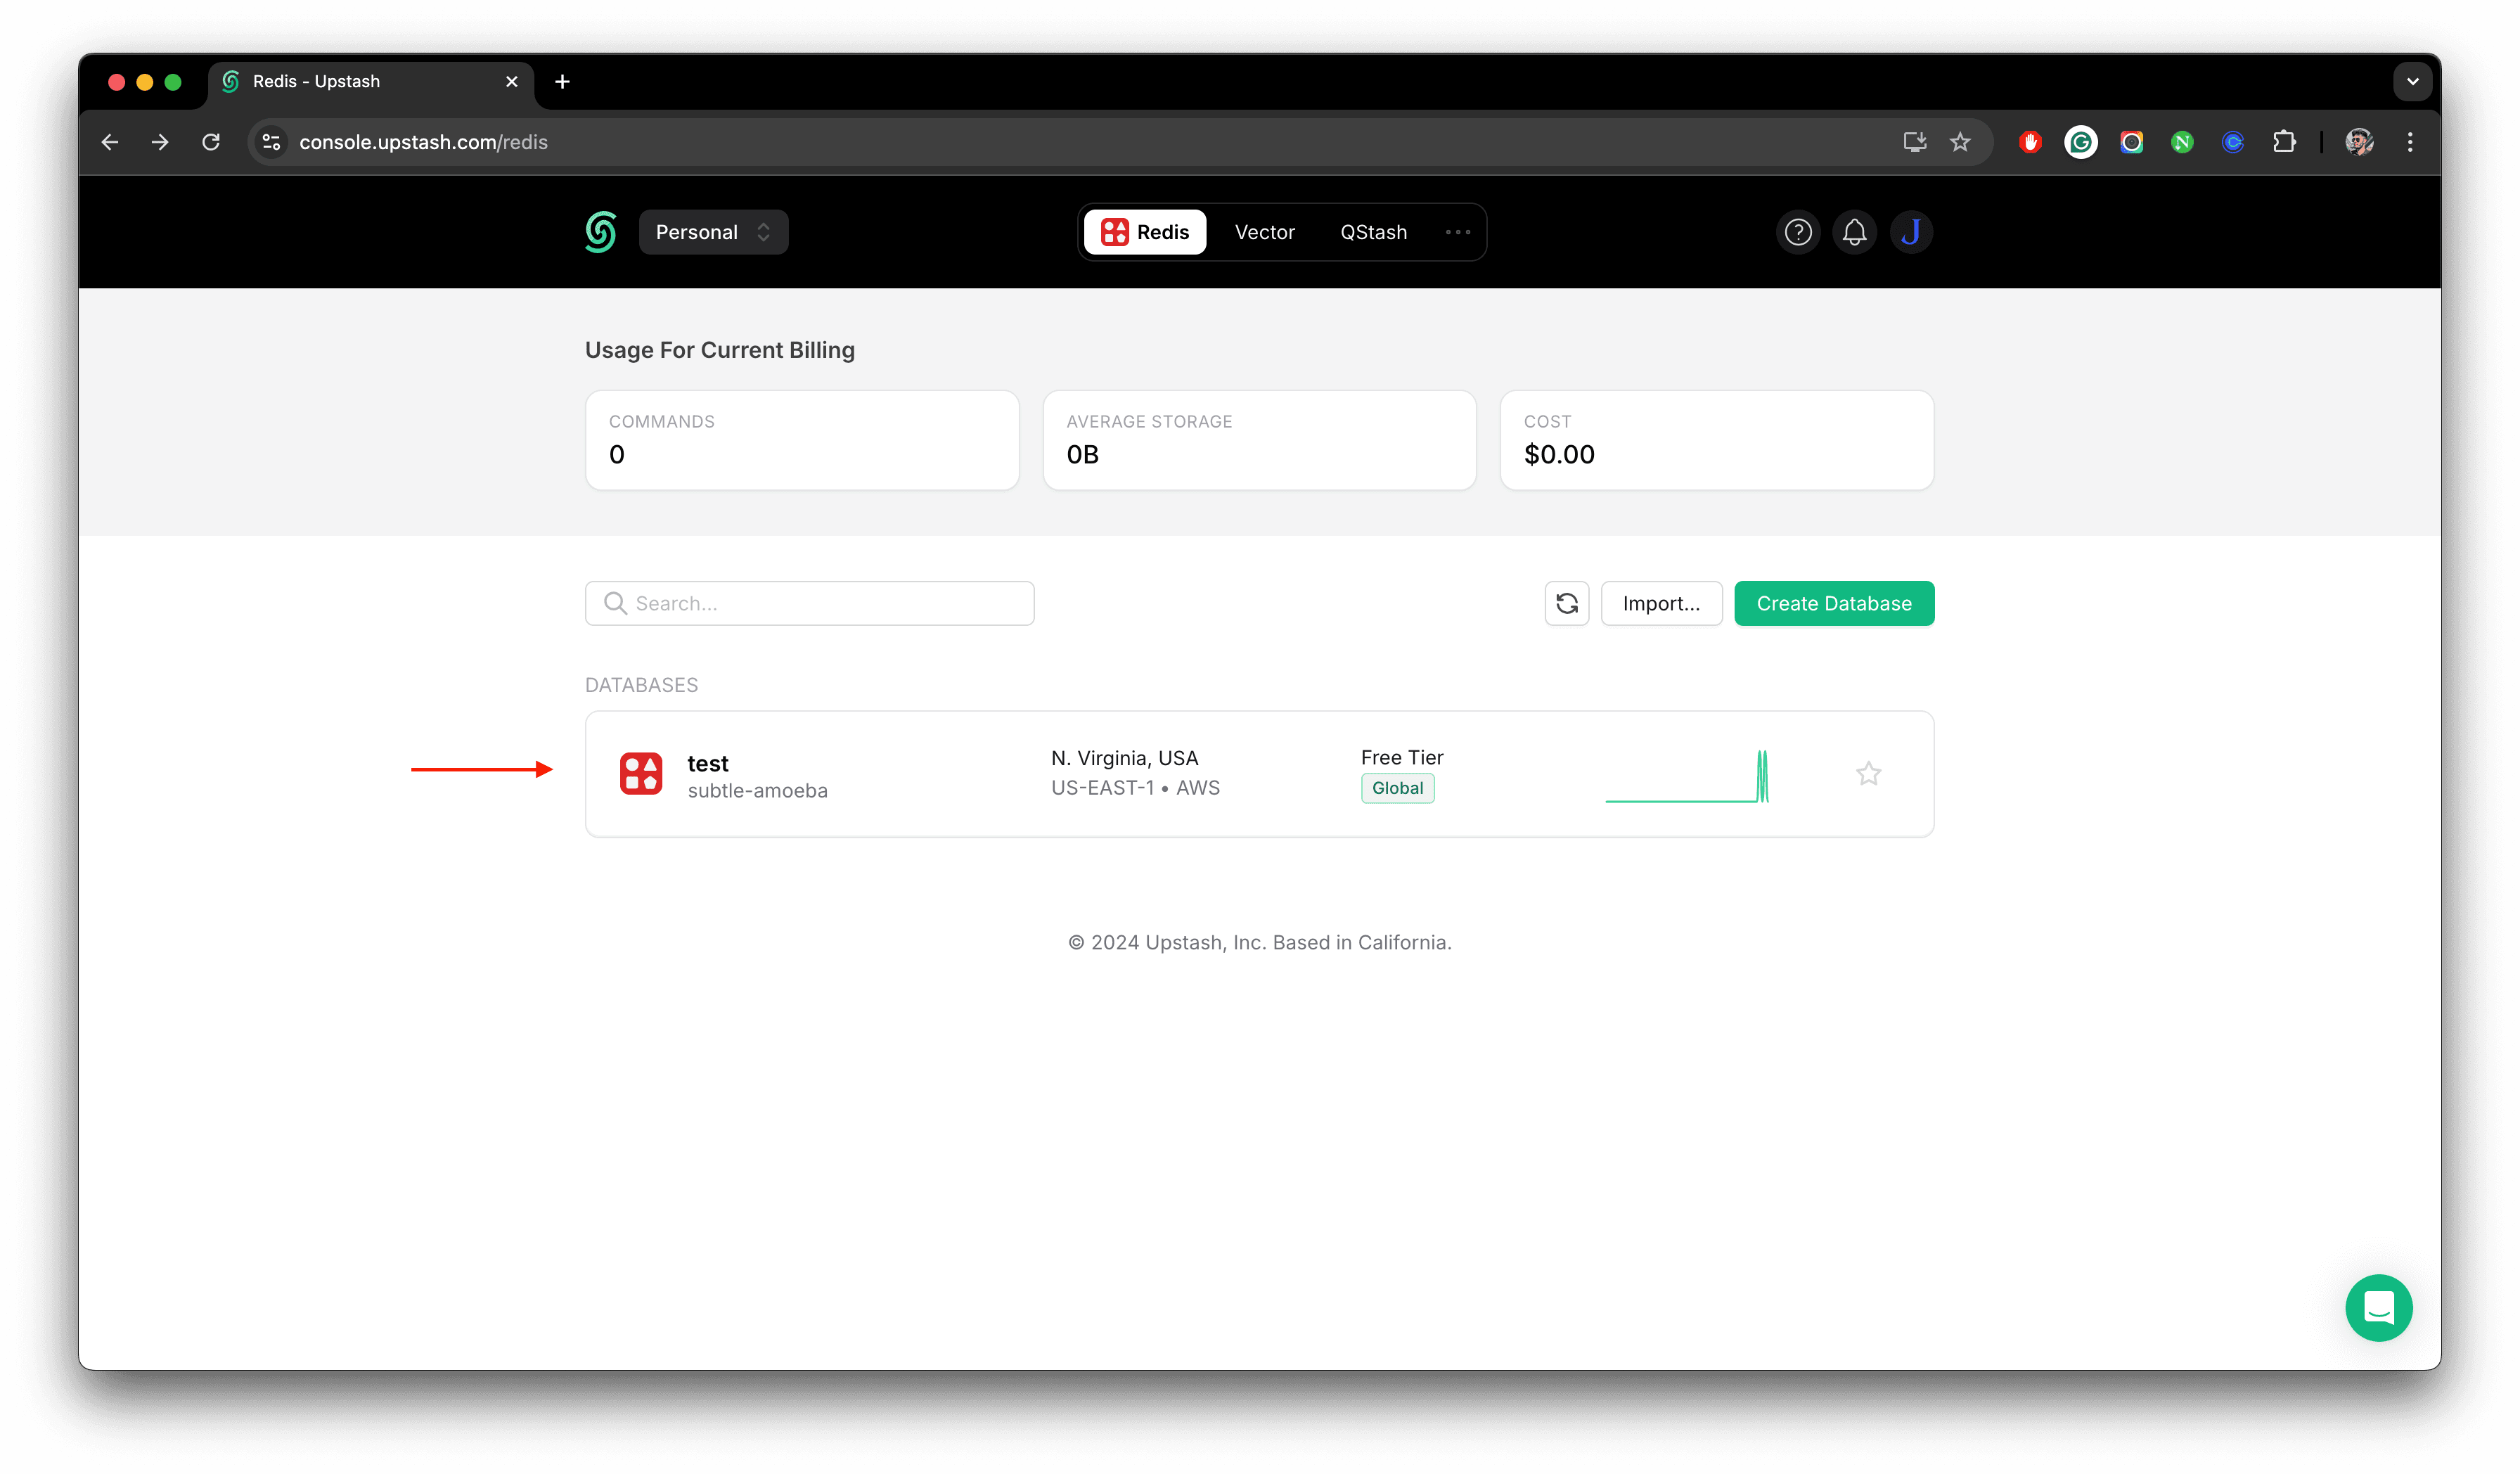
Task: Open the Extensions puzzle piece icon
Action: (2283, 142)
